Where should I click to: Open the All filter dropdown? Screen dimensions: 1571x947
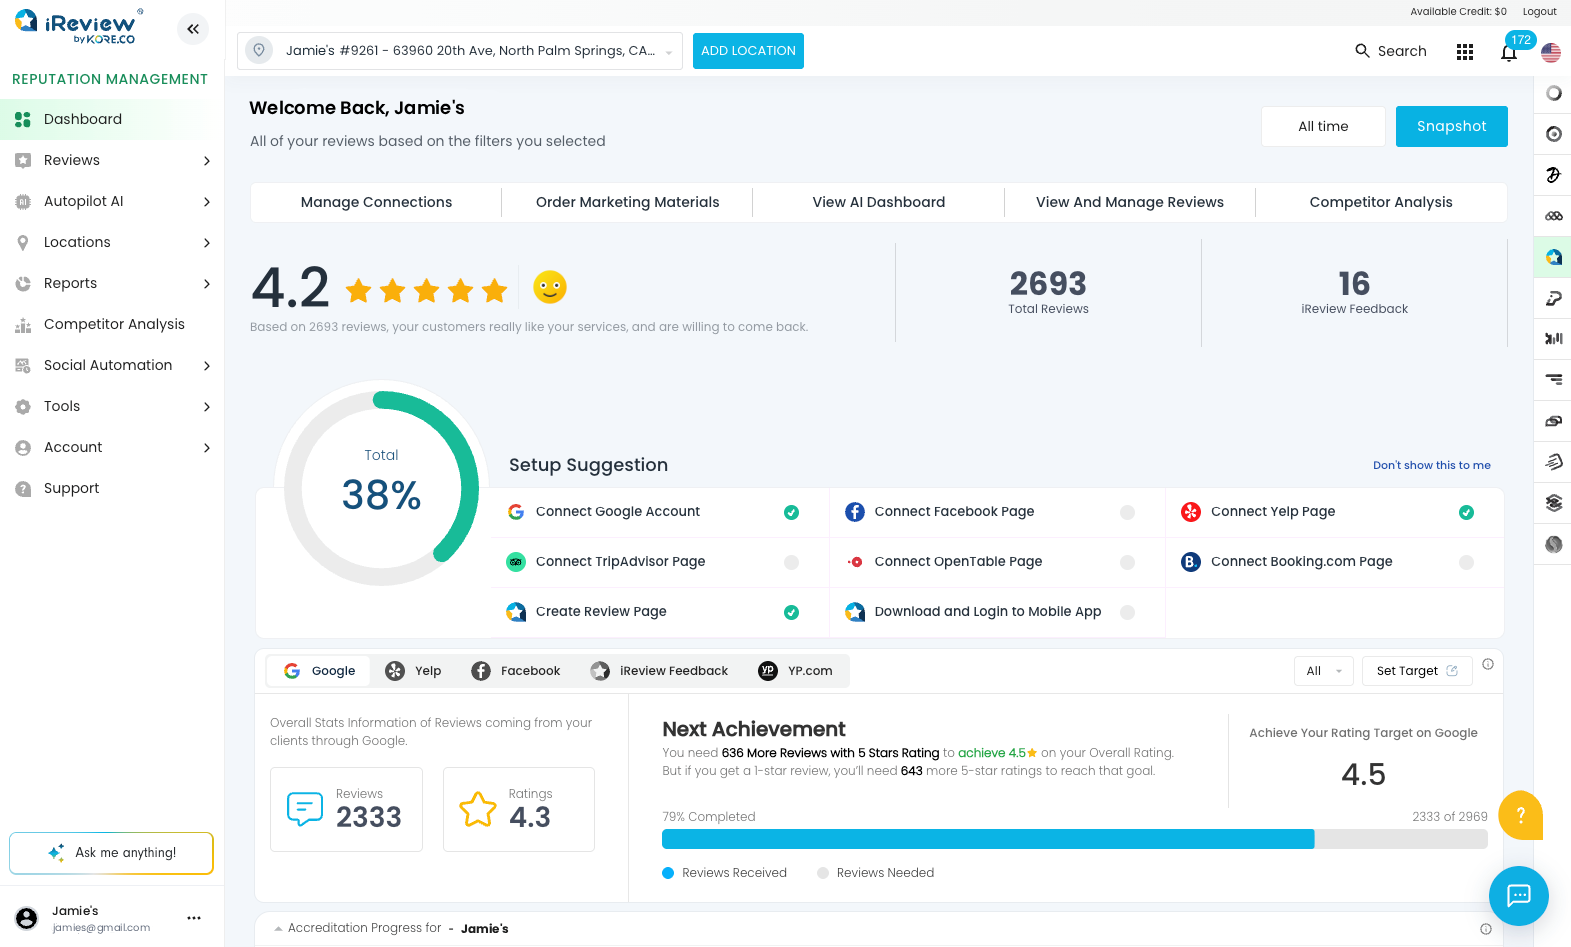pyautogui.click(x=1323, y=671)
